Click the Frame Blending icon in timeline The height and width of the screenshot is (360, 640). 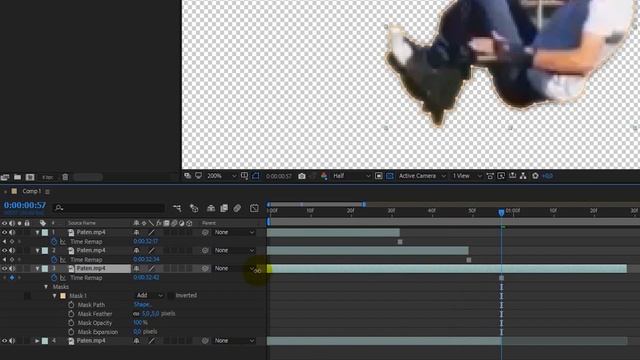point(224,208)
